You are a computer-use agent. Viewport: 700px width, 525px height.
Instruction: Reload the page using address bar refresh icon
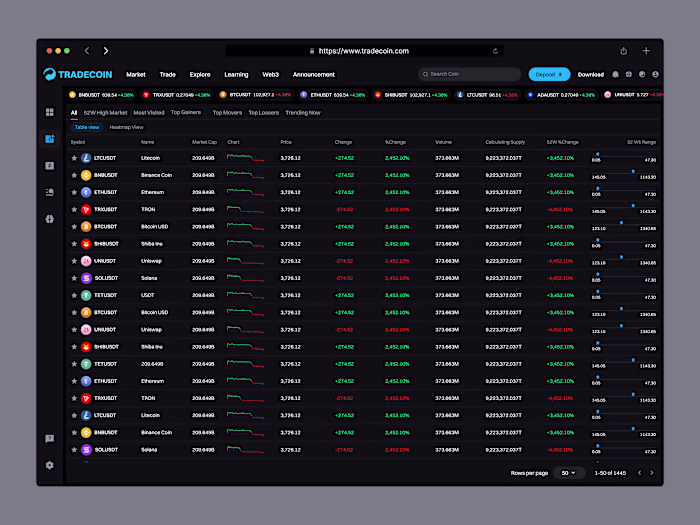[x=495, y=51]
